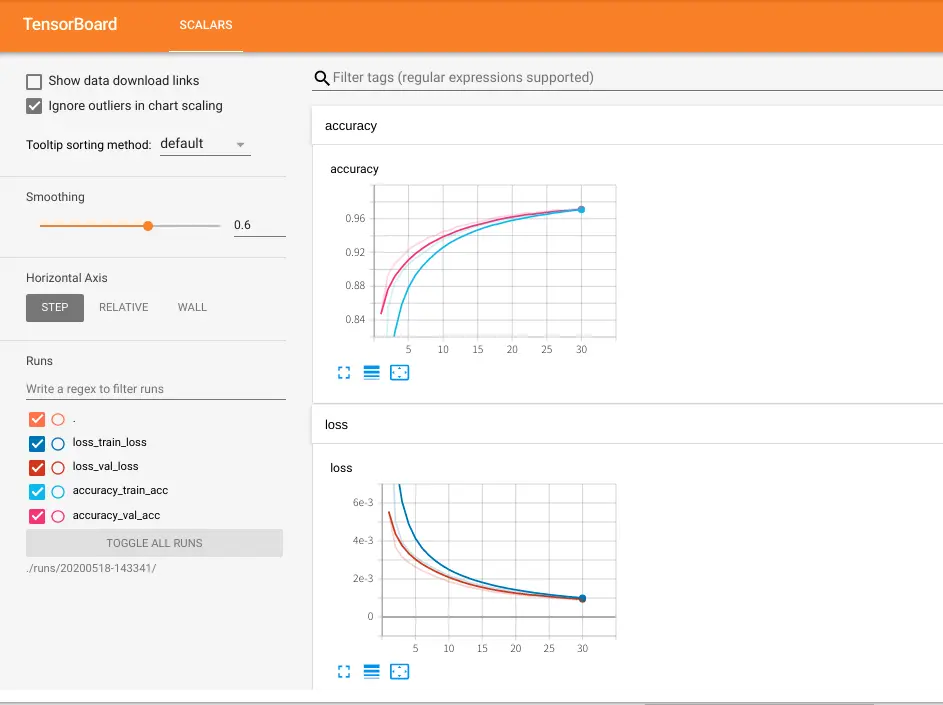Toggle y-axis log scale on accuracy chart
Image resolution: width=943 pixels, height=705 pixels.
[x=372, y=373]
